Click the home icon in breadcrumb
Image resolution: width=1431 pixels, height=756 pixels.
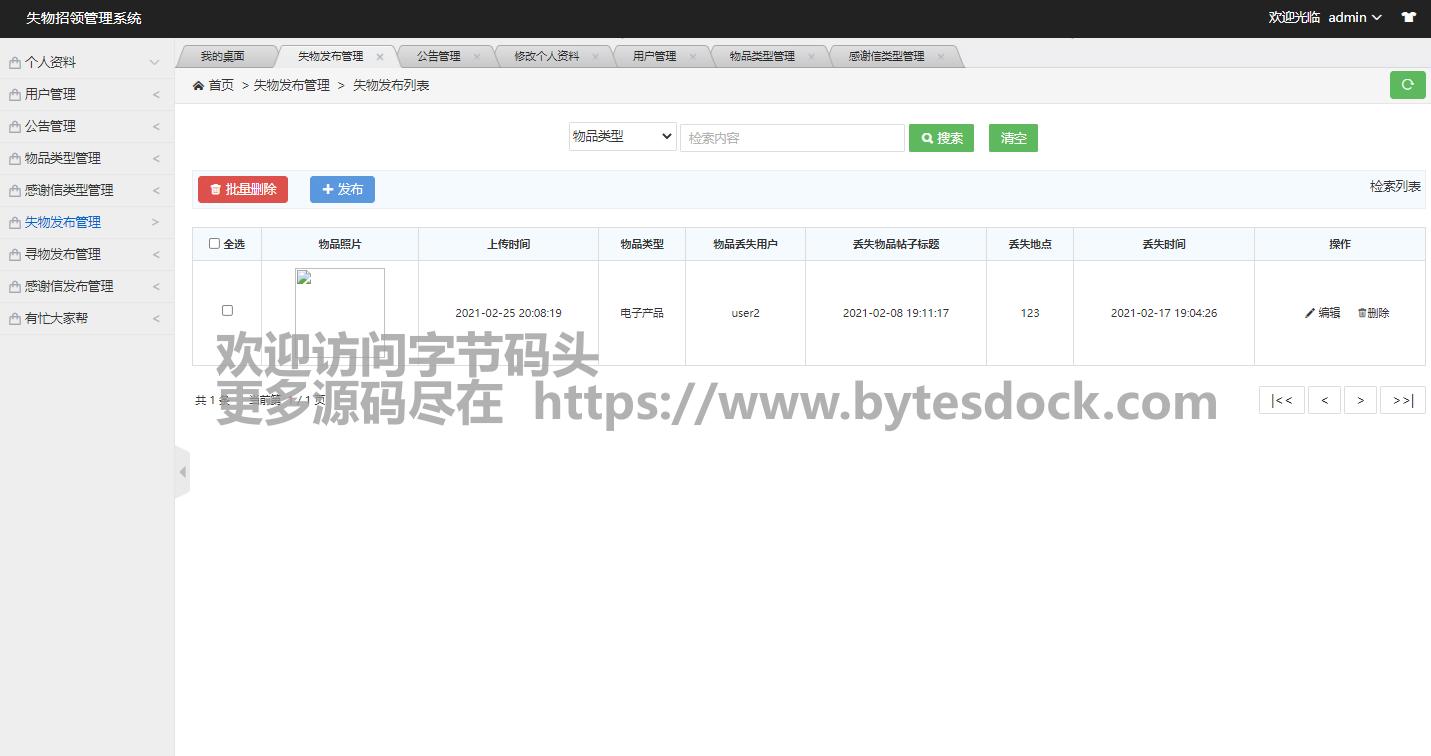(198, 86)
